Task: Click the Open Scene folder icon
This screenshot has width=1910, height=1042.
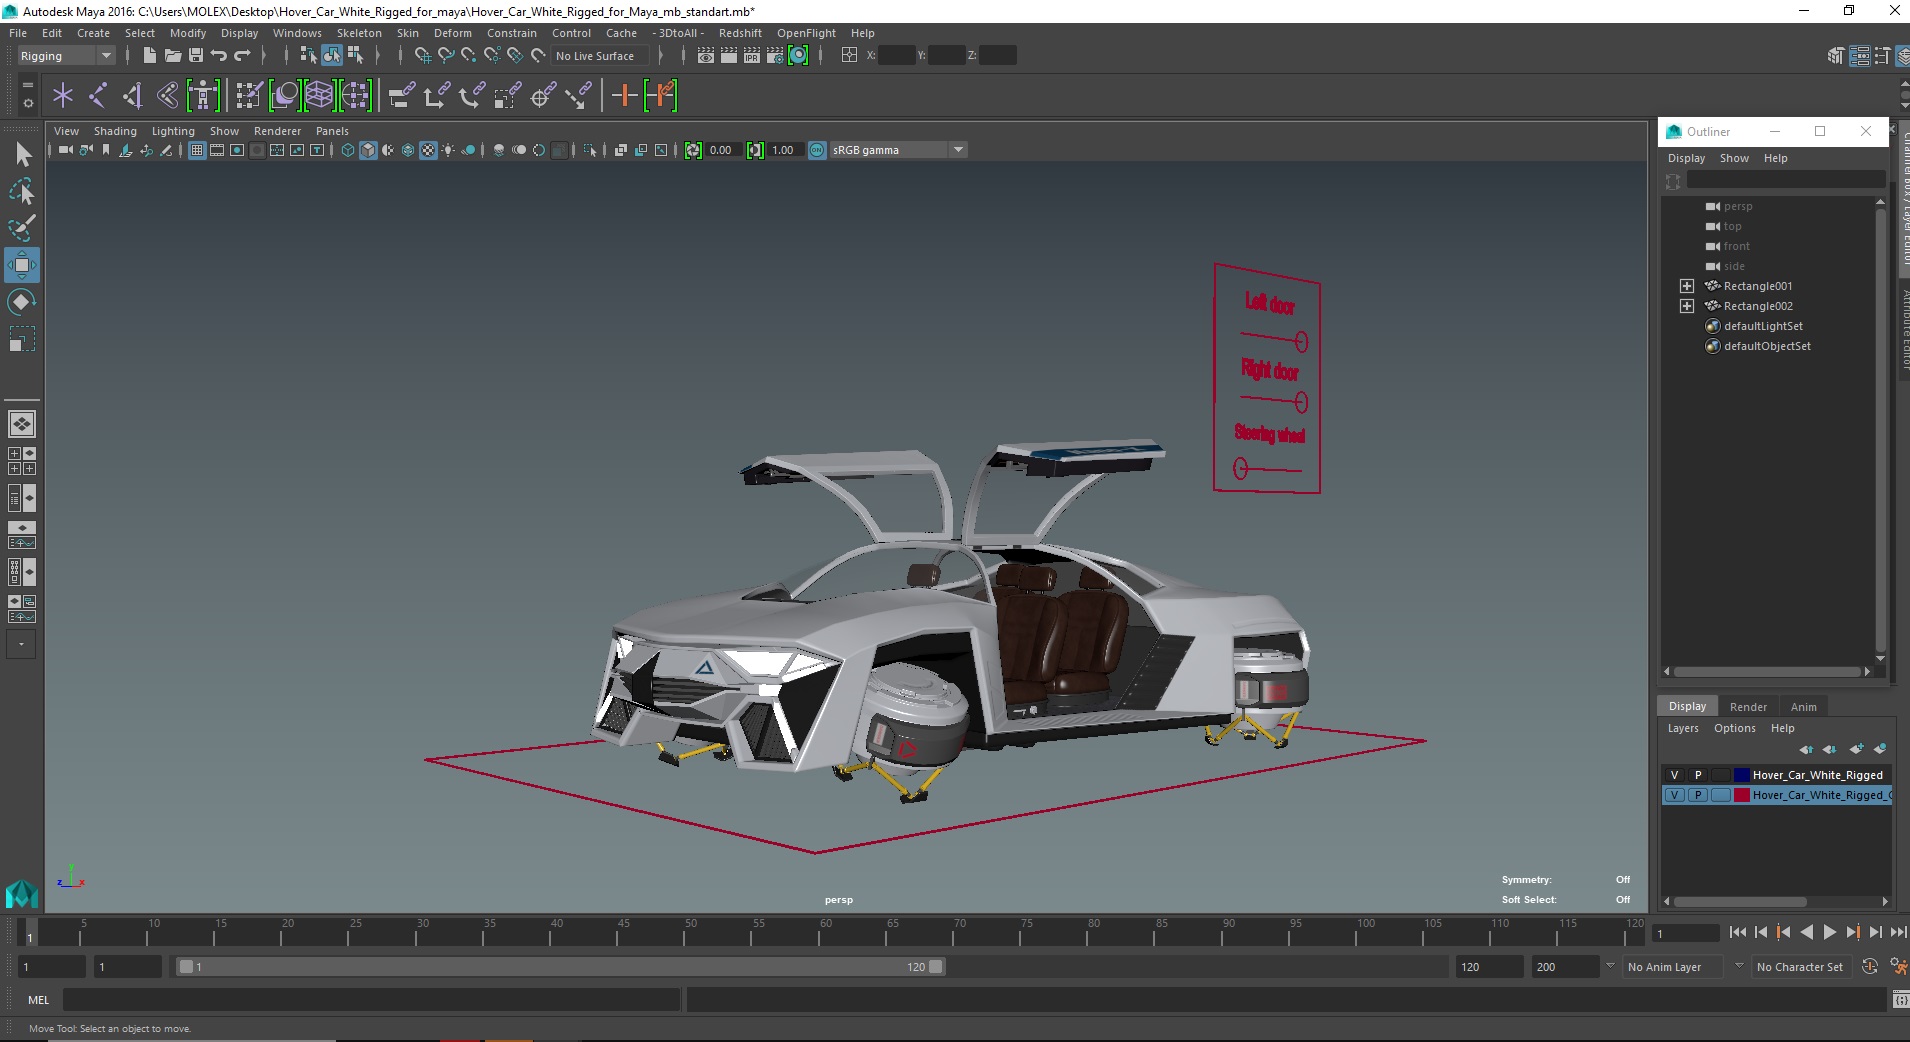Action: tap(172, 56)
